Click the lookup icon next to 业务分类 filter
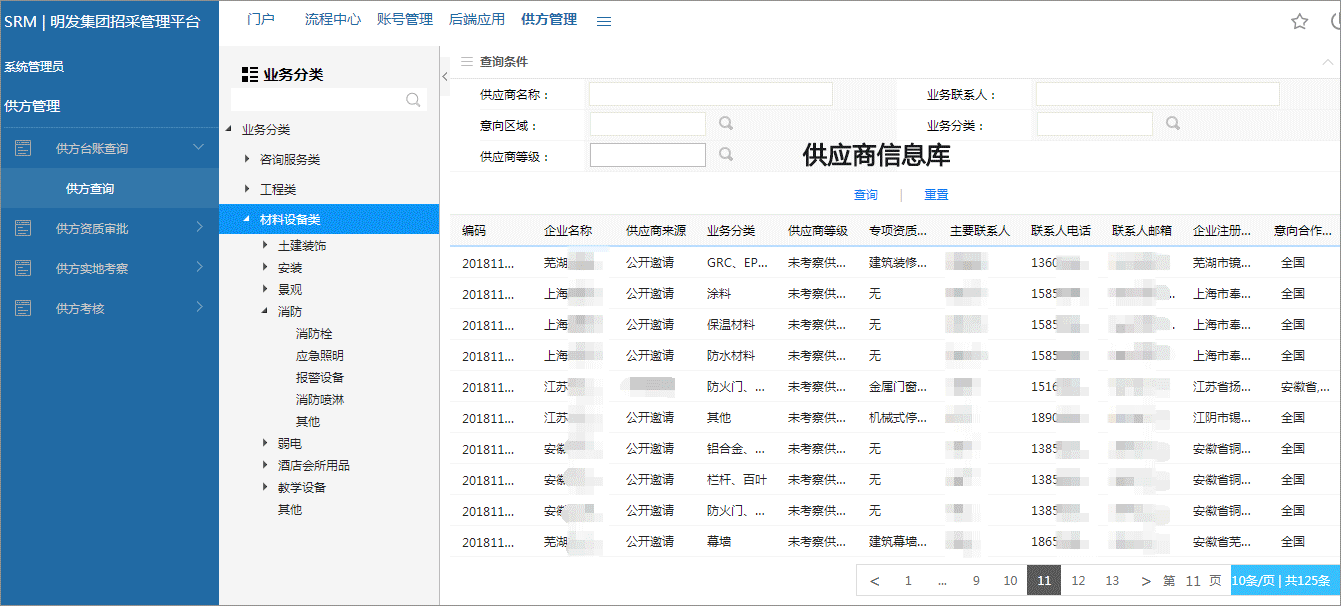The height and width of the screenshot is (606, 1341). click(1173, 124)
